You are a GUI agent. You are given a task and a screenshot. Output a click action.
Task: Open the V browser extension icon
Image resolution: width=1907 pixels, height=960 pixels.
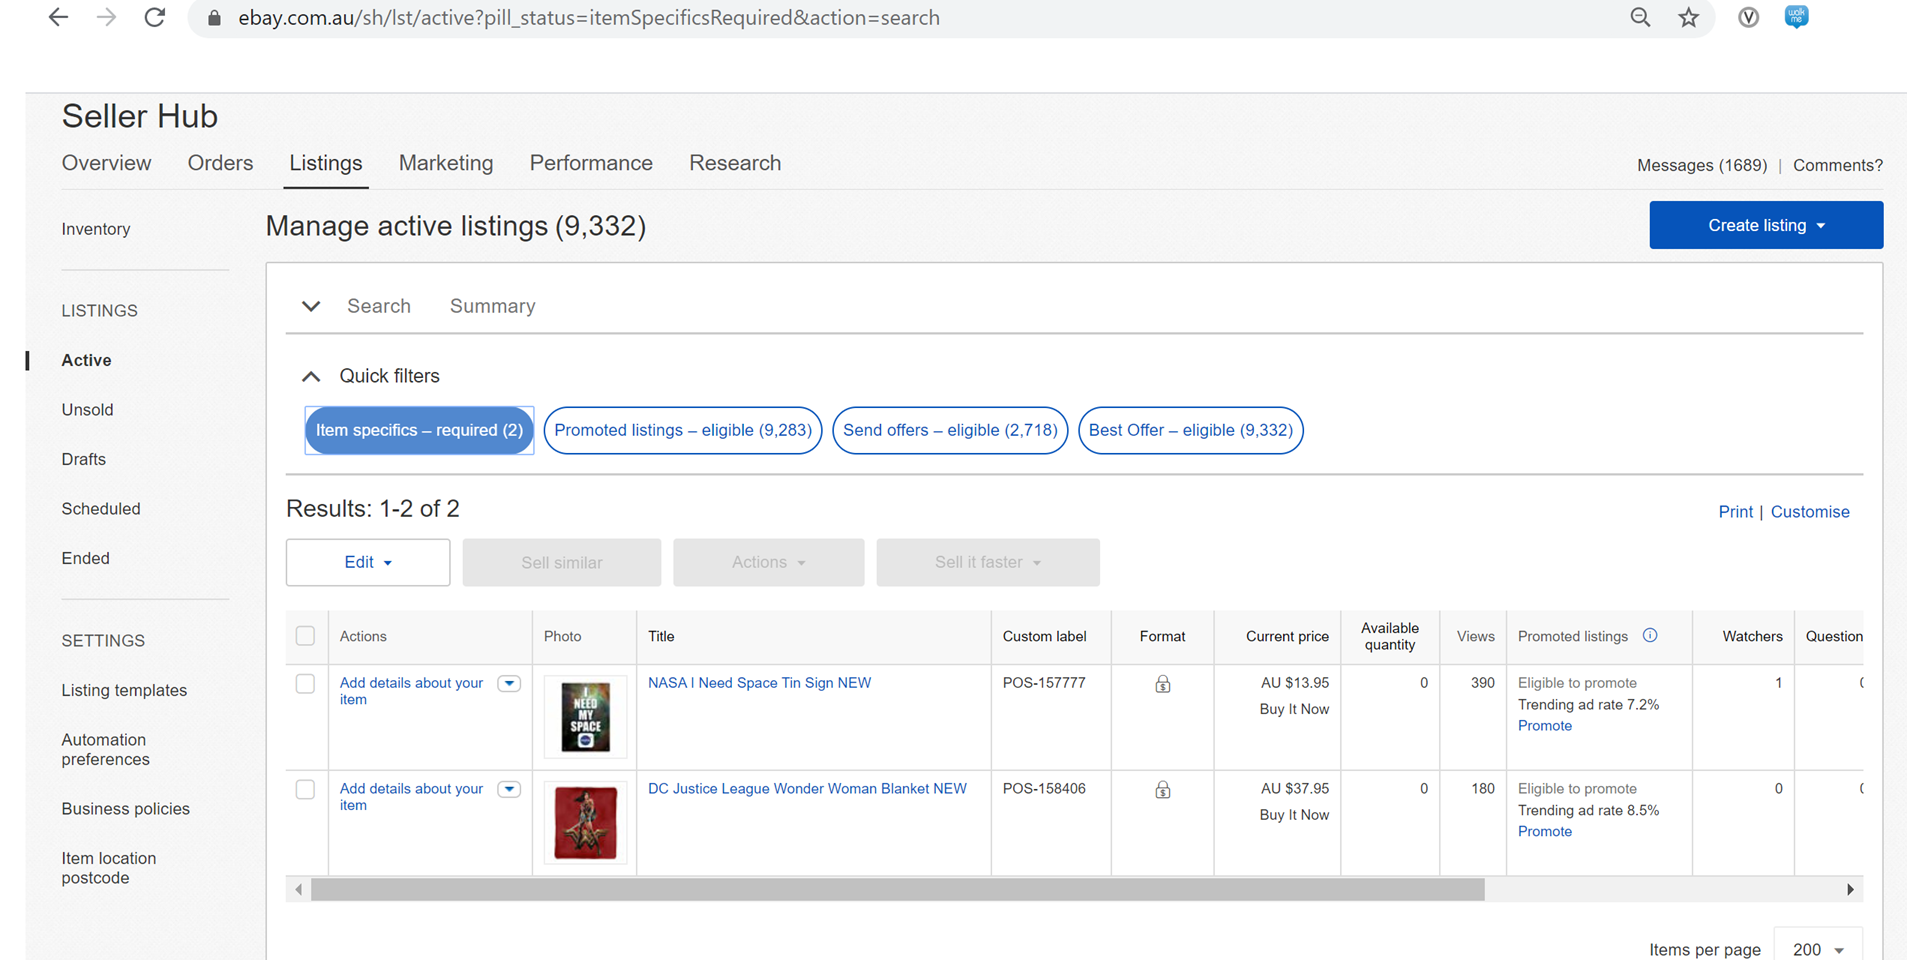pyautogui.click(x=1748, y=17)
